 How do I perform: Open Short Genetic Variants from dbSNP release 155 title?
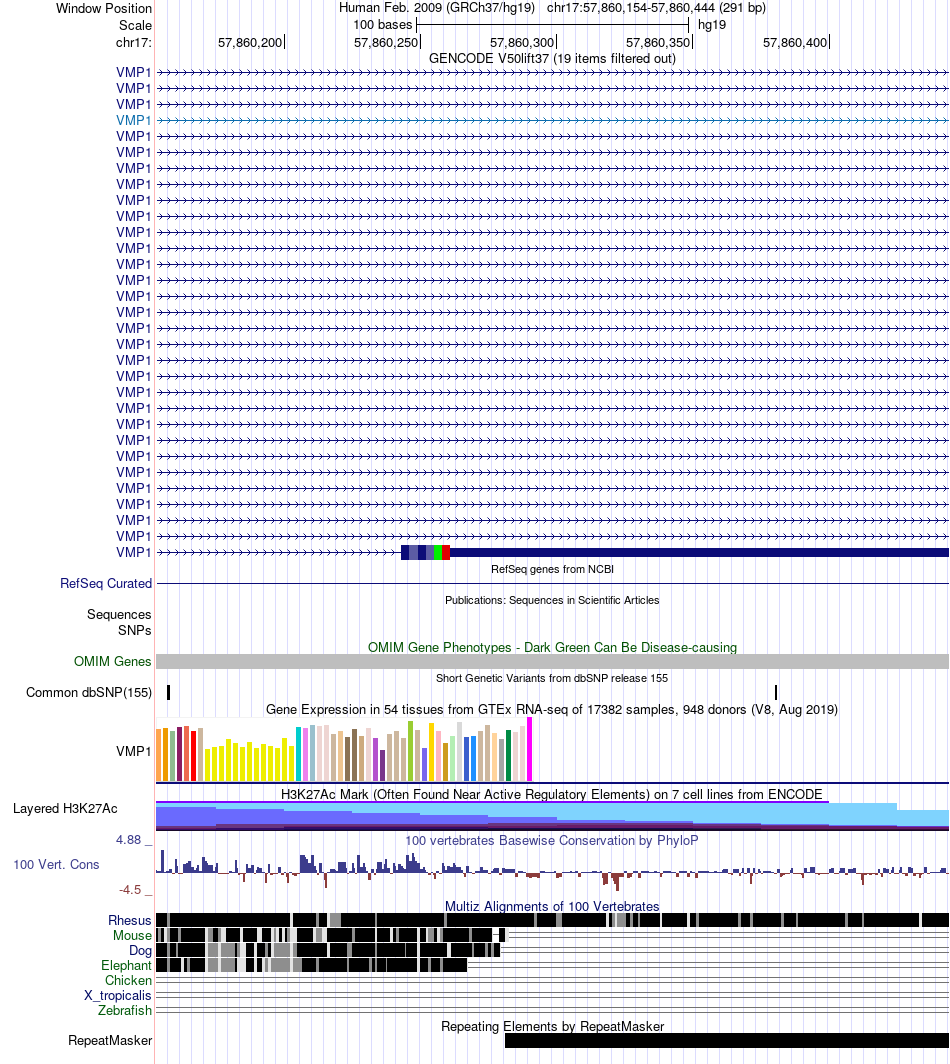coord(552,679)
